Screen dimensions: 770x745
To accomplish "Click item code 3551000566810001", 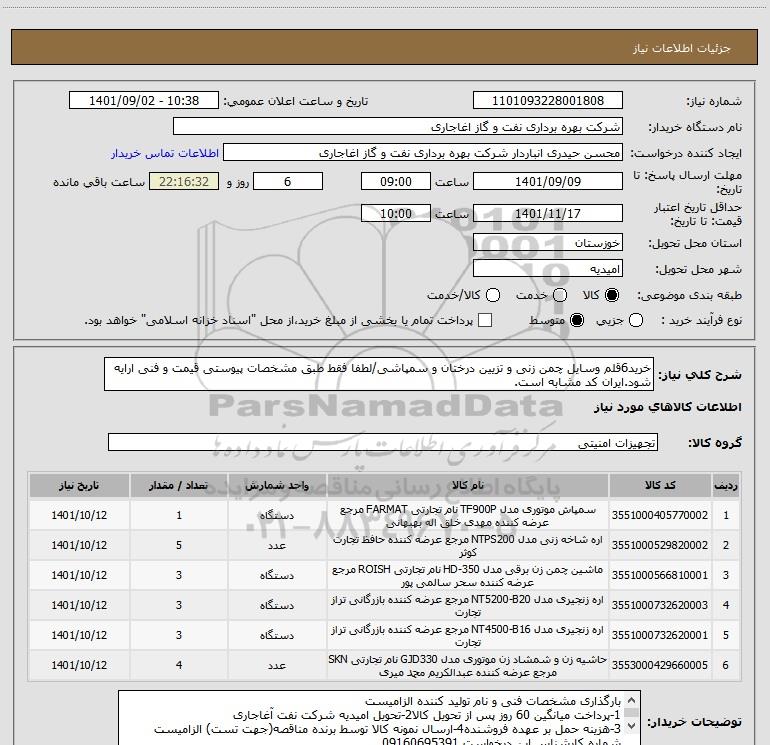I will [x=660, y=575].
